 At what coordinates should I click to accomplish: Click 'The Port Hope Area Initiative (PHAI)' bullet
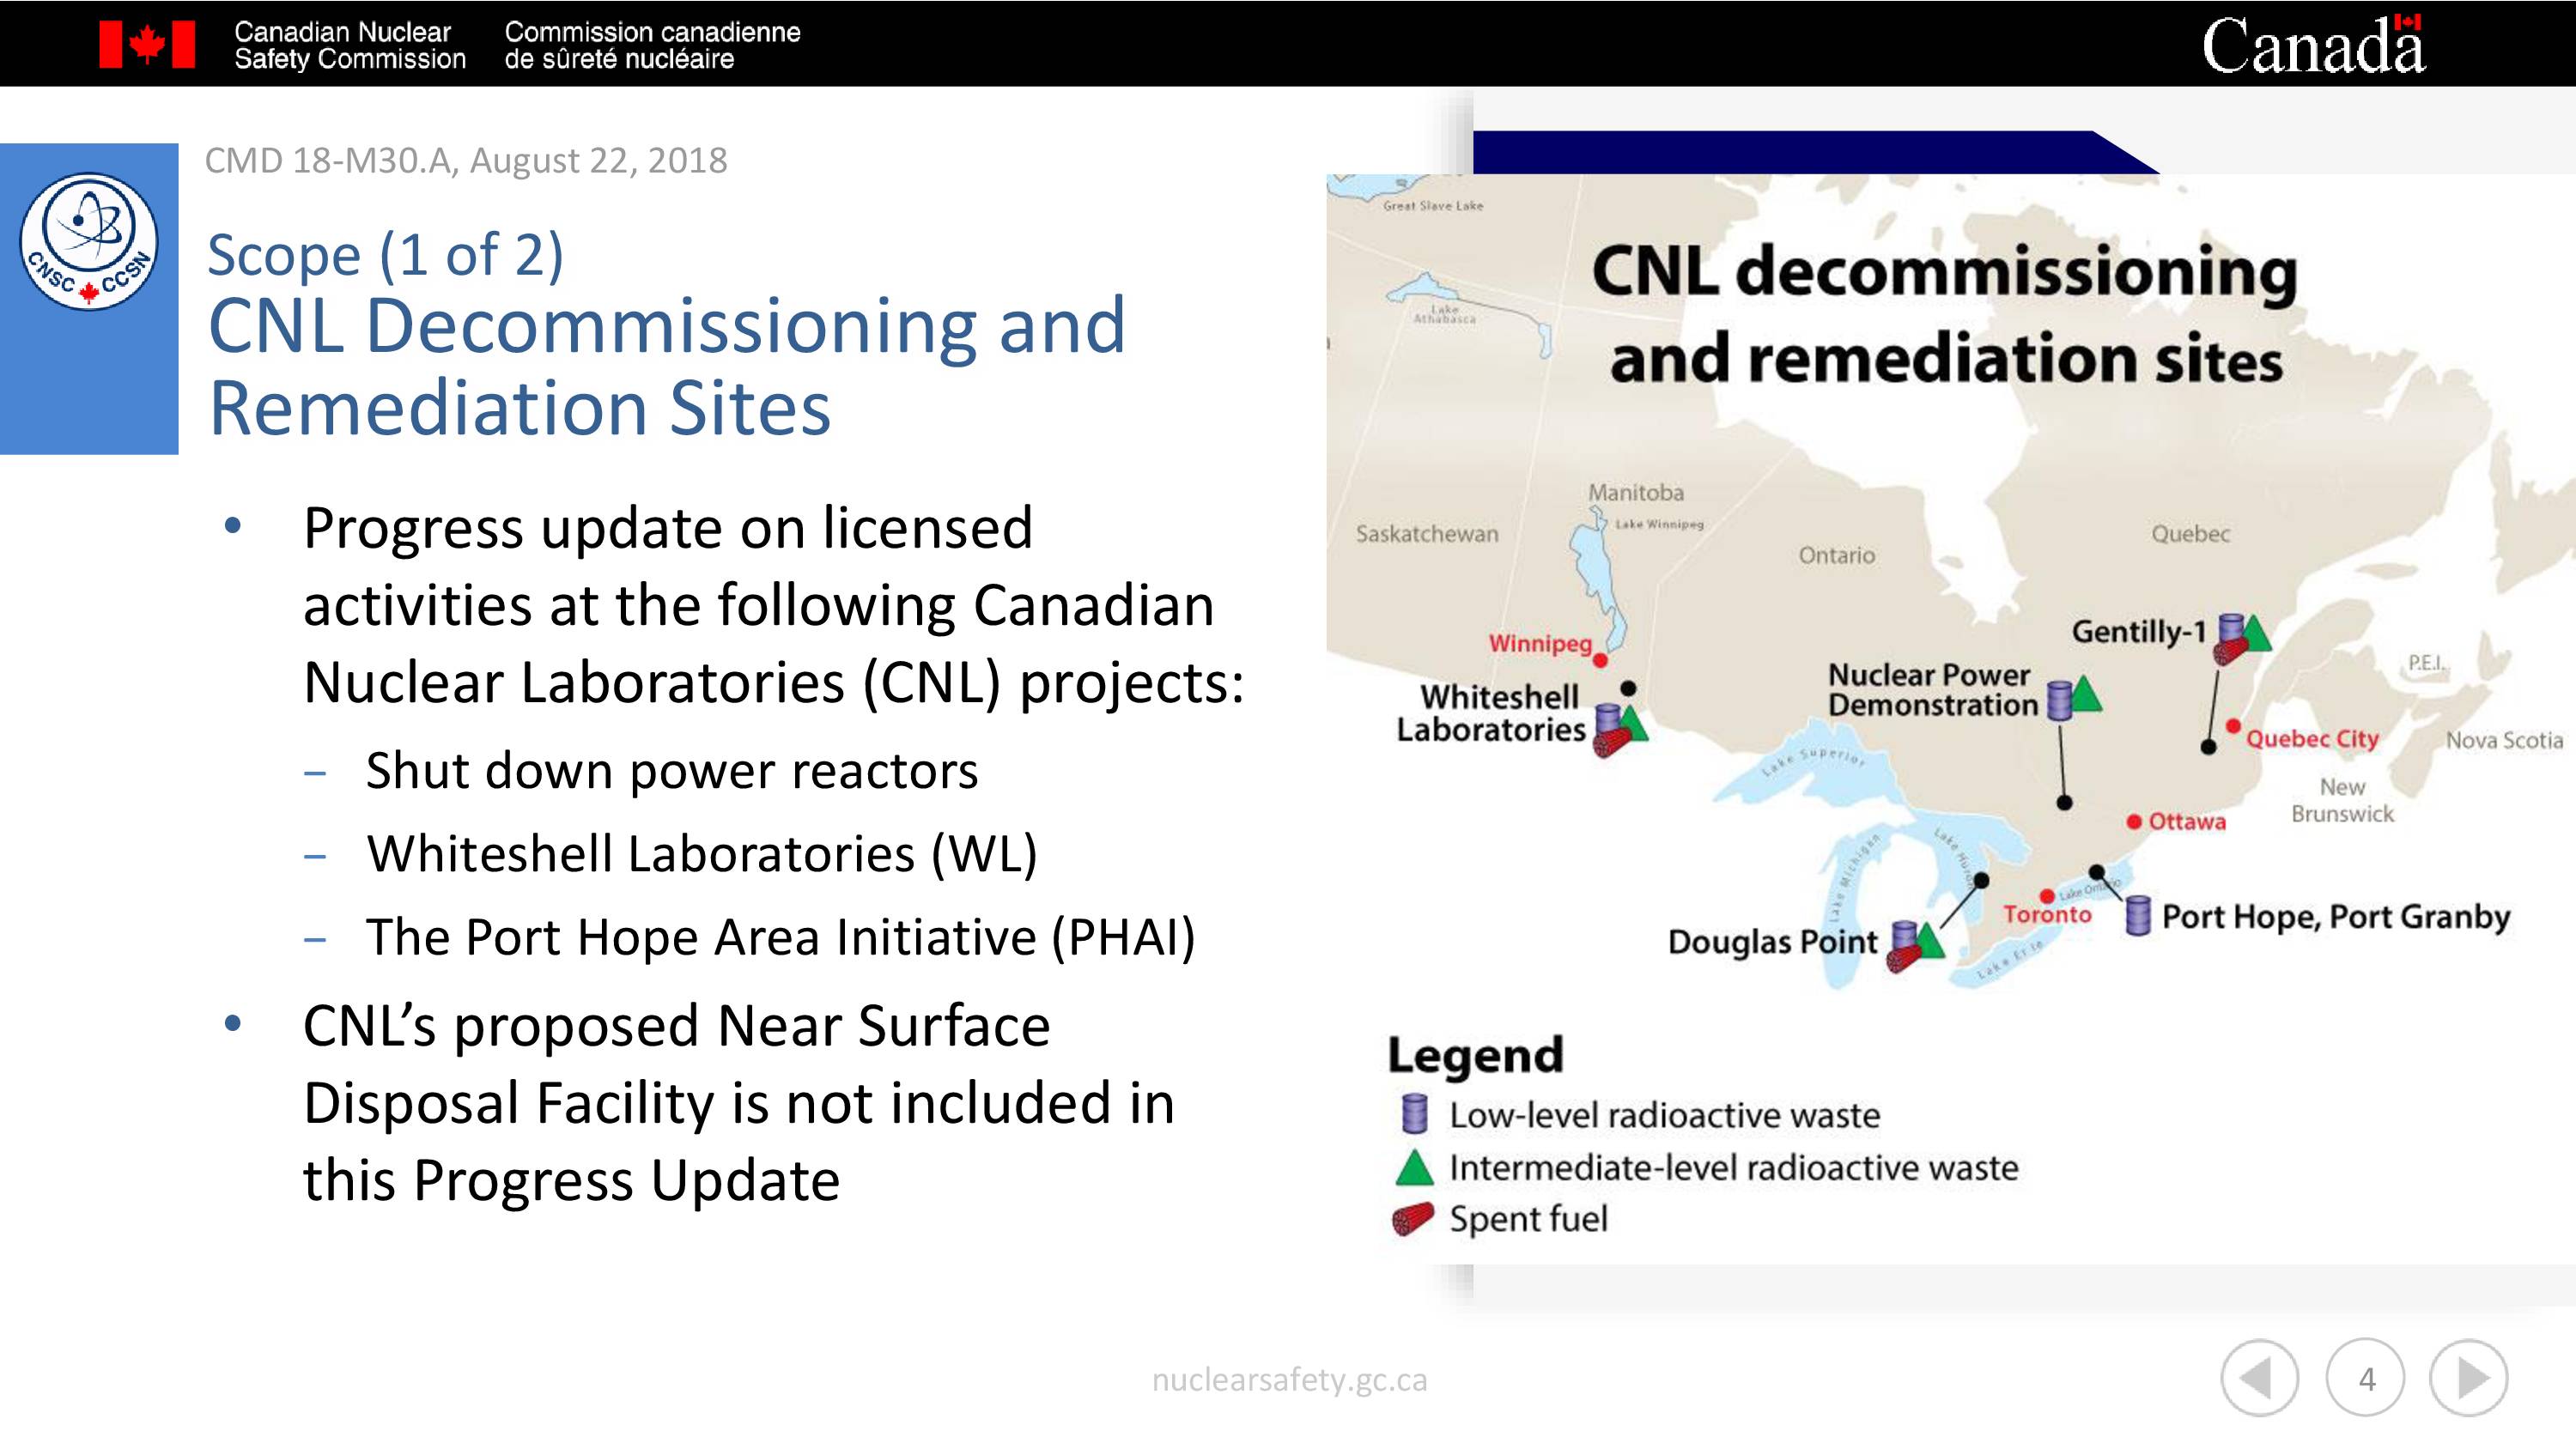[x=780, y=937]
